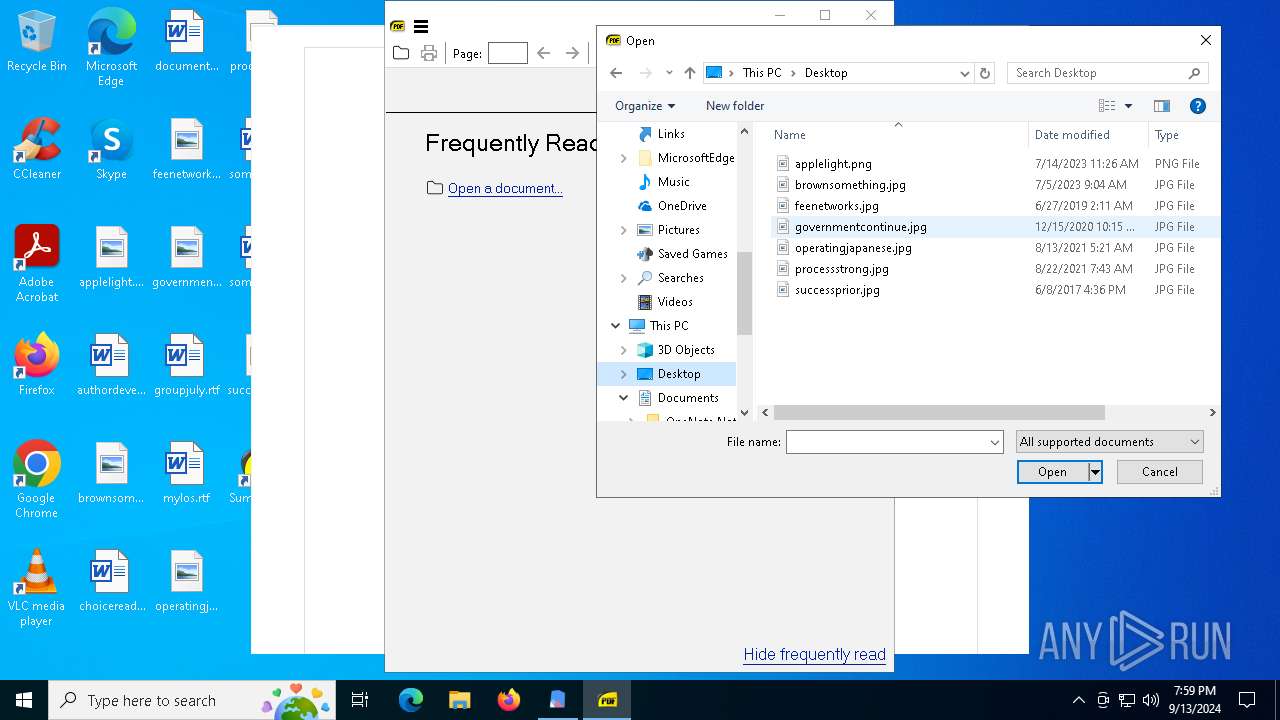Viewport: 1280px width, 720px height.
Task: Navigate back in the Open dialog
Action: 616,73
